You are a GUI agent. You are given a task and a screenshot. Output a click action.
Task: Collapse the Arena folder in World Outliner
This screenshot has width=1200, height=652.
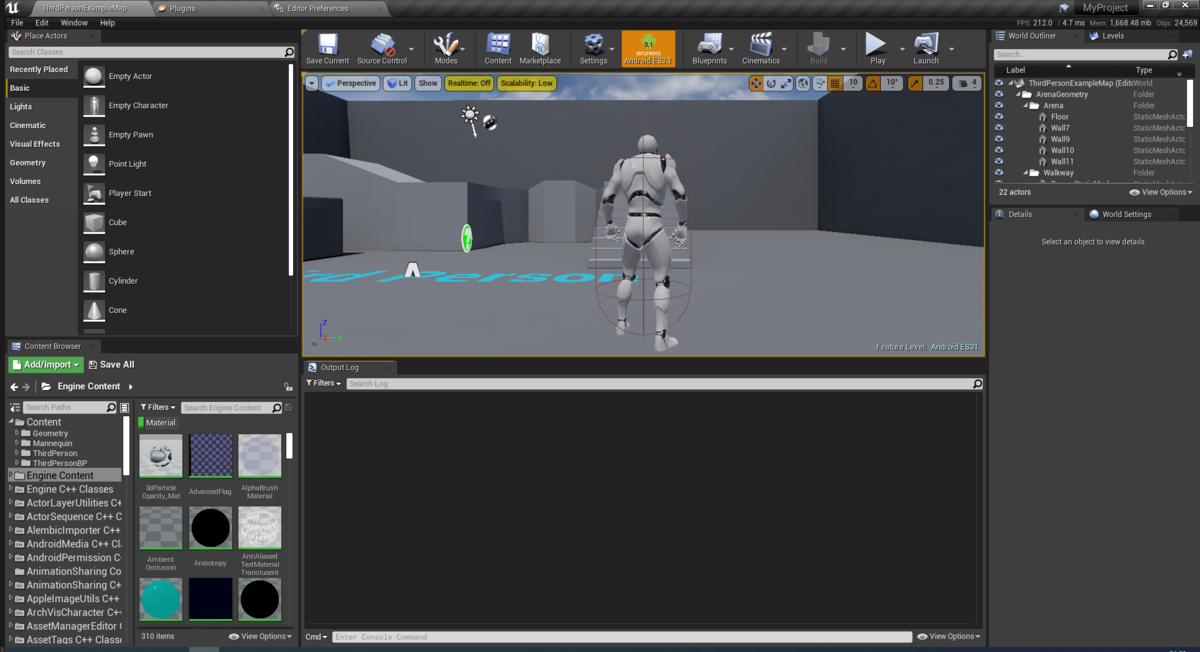pyautogui.click(x=1026, y=106)
